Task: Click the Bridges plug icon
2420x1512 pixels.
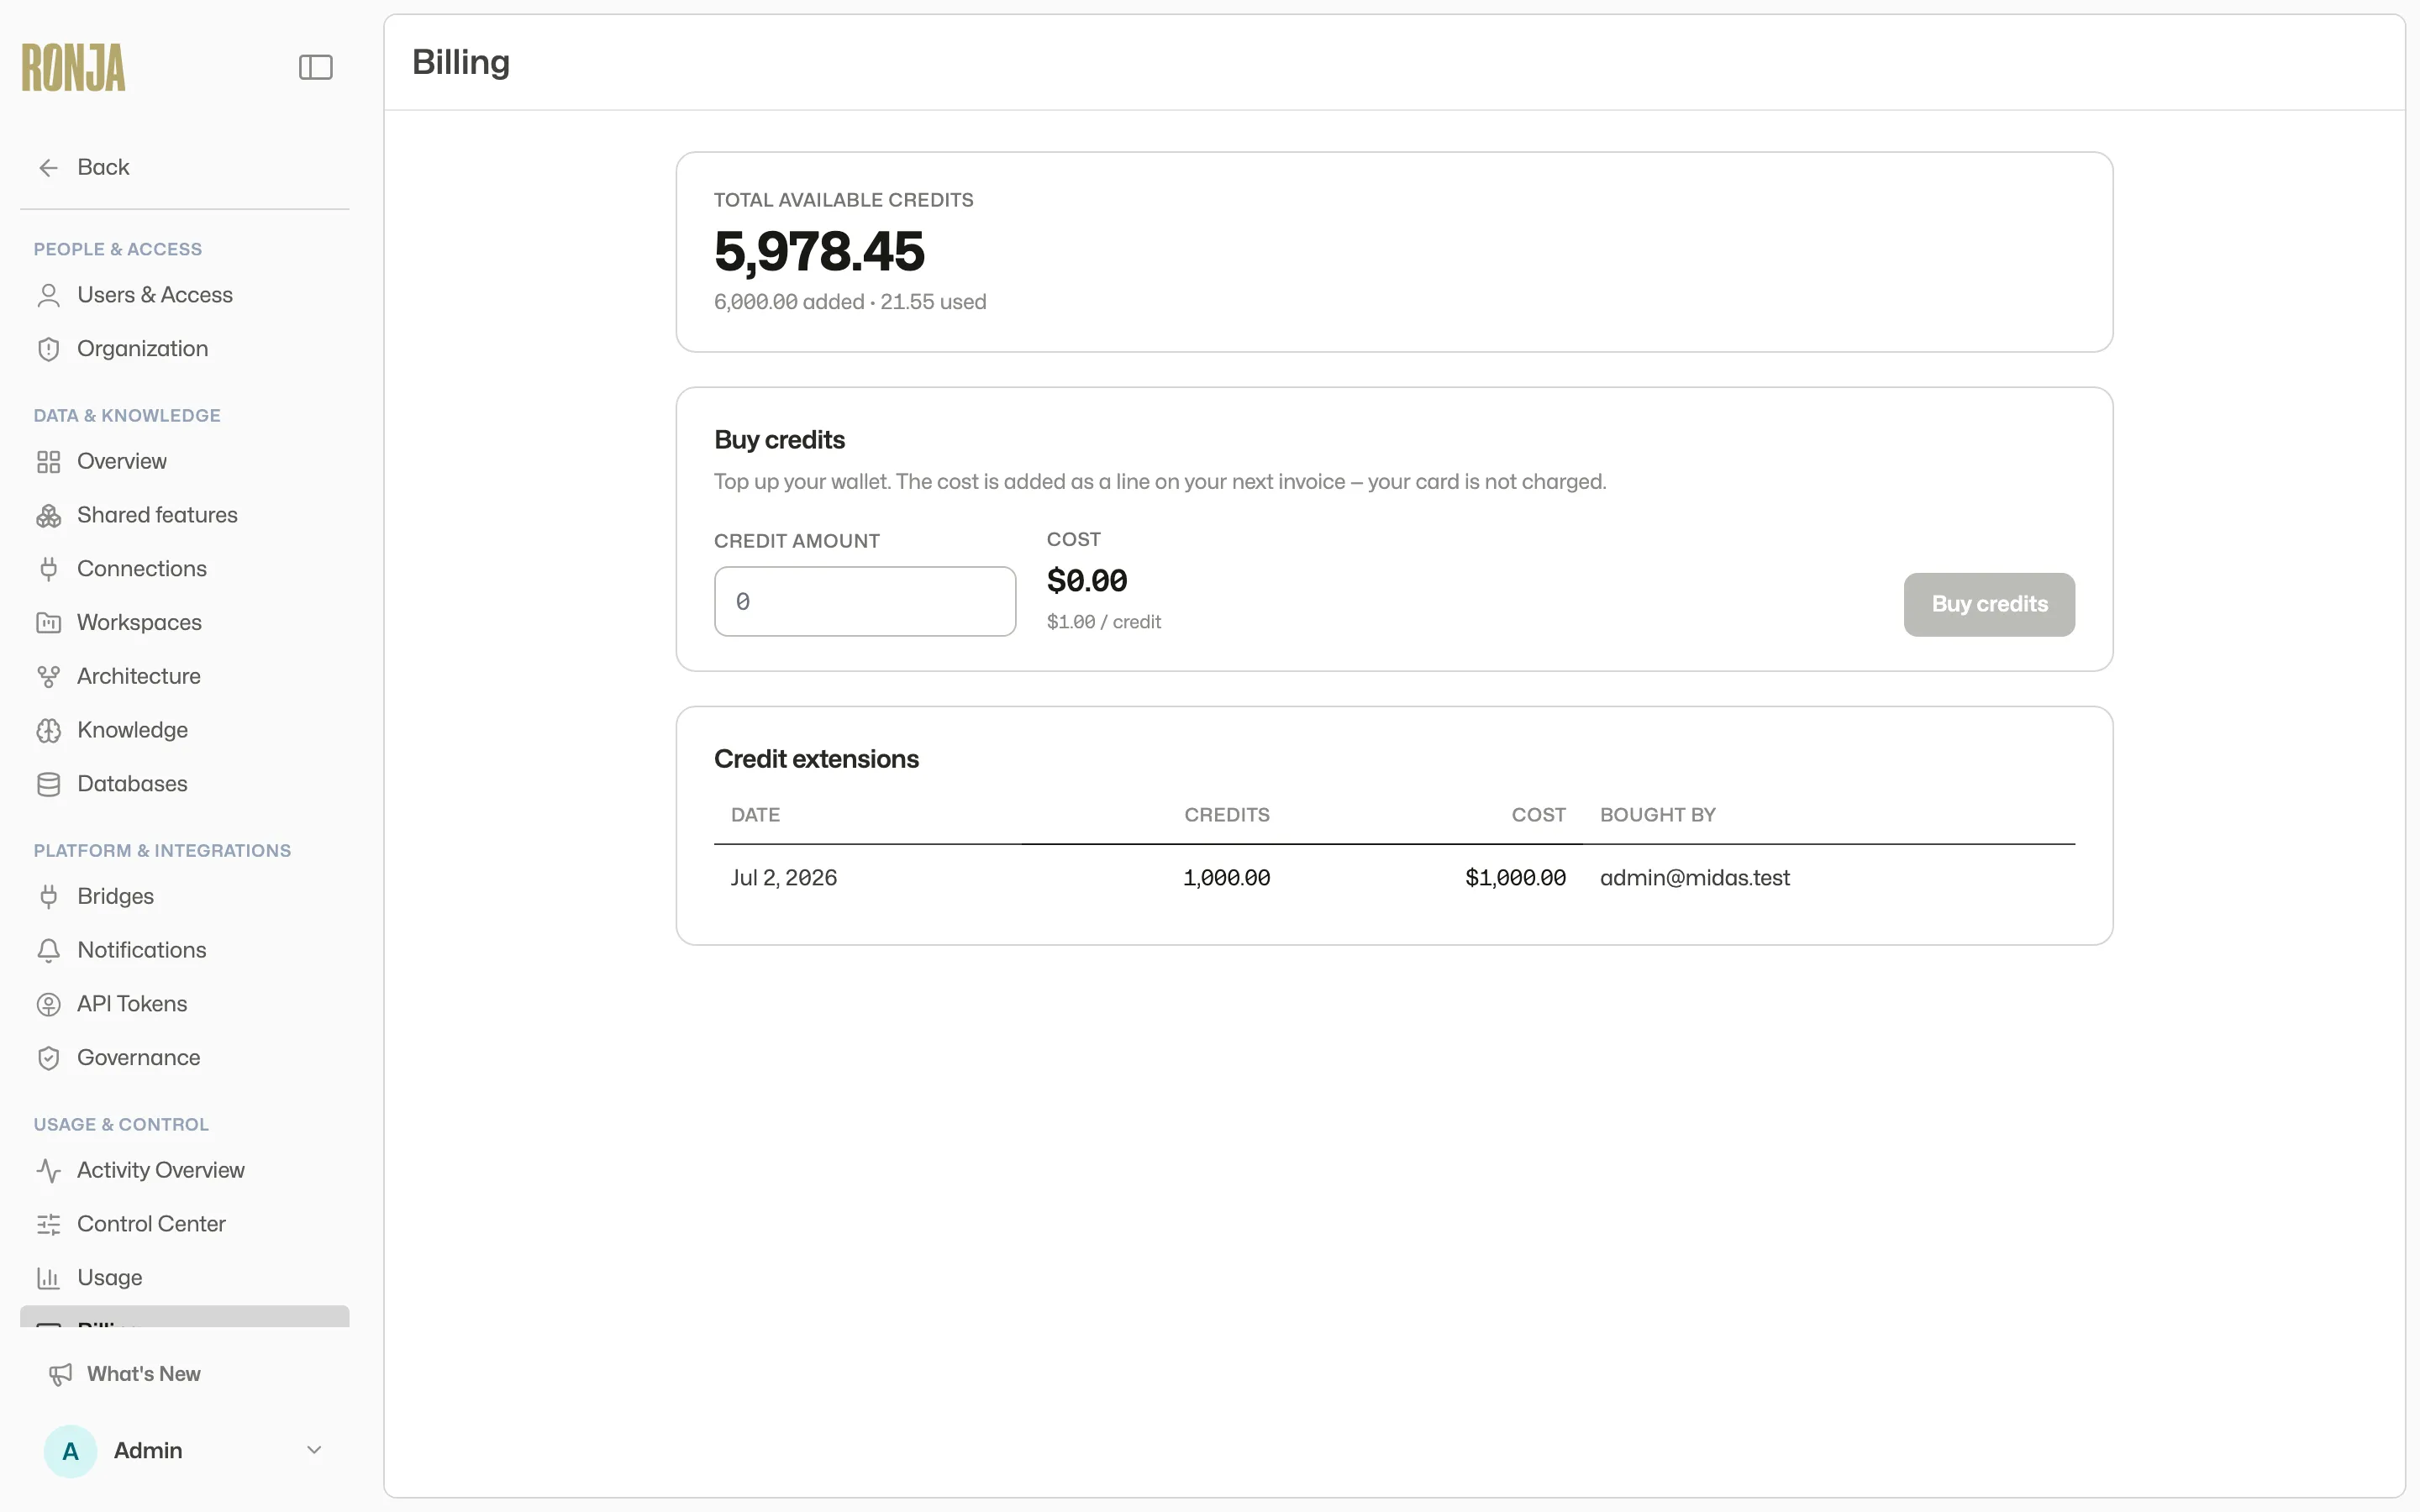Action: [48, 897]
